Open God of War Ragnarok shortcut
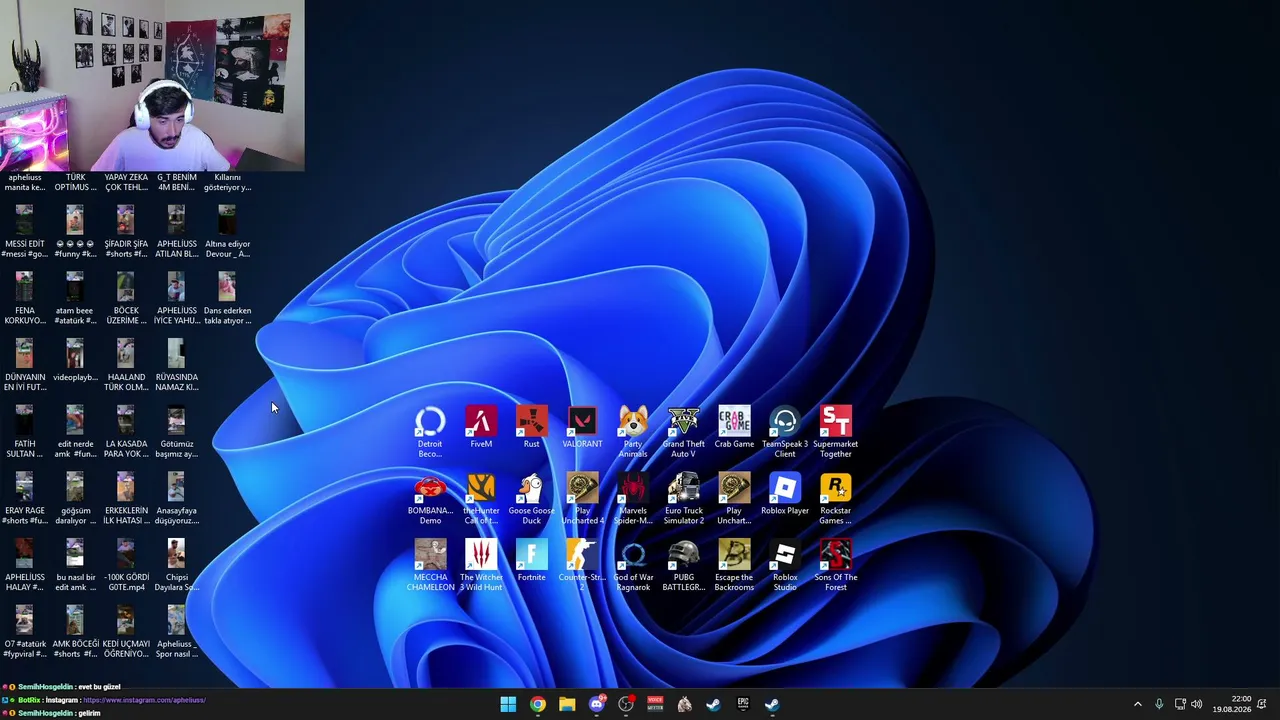Image resolution: width=1280 pixels, height=720 pixels. (x=633, y=565)
